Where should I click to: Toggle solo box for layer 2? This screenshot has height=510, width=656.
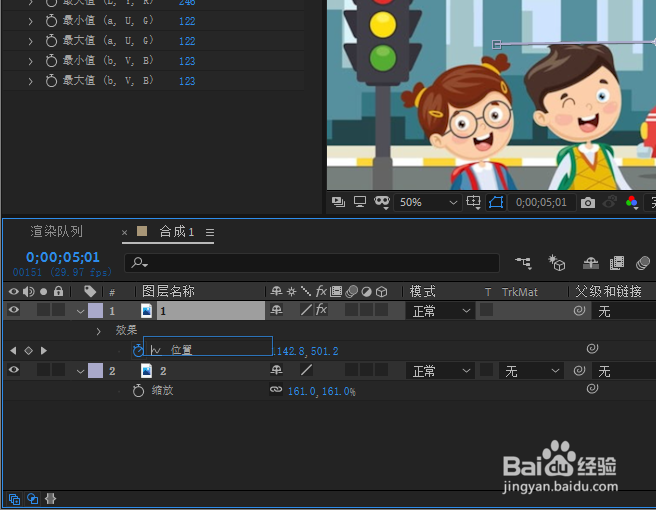(x=44, y=370)
